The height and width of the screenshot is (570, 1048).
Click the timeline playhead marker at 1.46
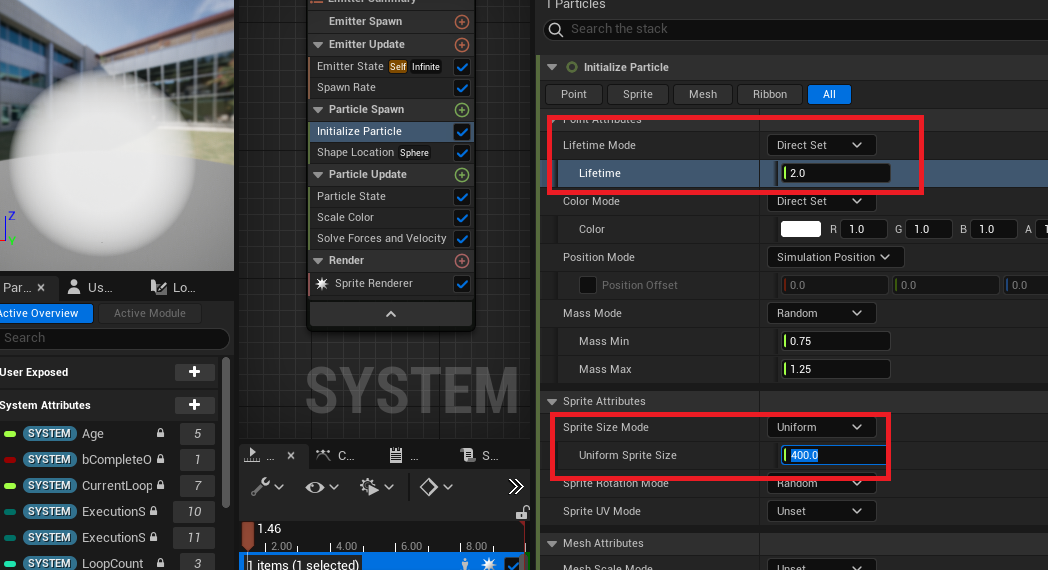pos(248,536)
